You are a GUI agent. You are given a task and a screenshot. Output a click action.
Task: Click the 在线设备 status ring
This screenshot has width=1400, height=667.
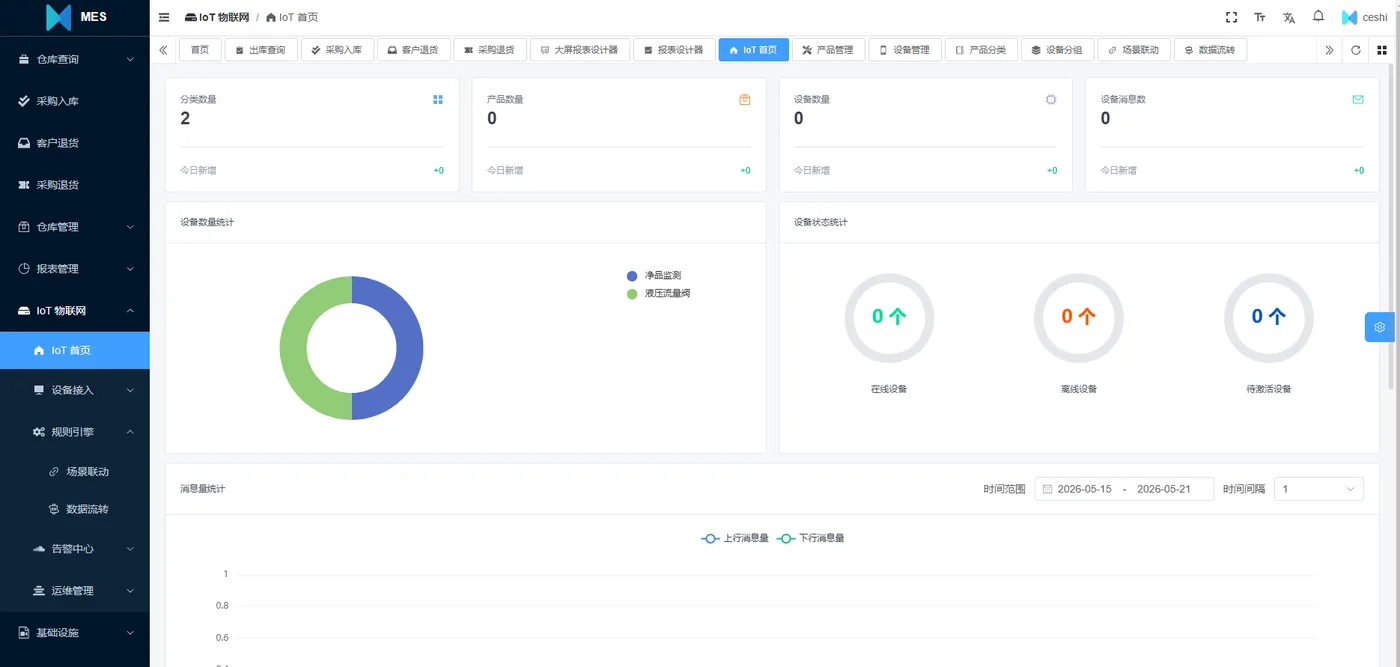(x=889, y=317)
